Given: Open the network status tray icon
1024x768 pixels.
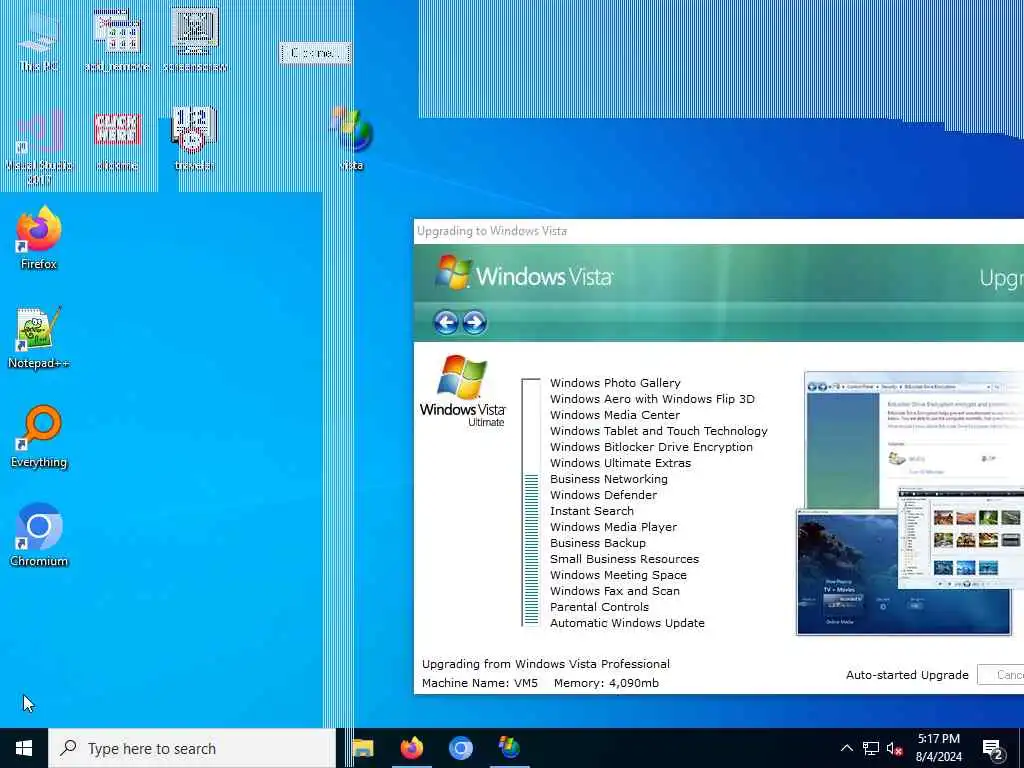Looking at the screenshot, I should [871, 748].
